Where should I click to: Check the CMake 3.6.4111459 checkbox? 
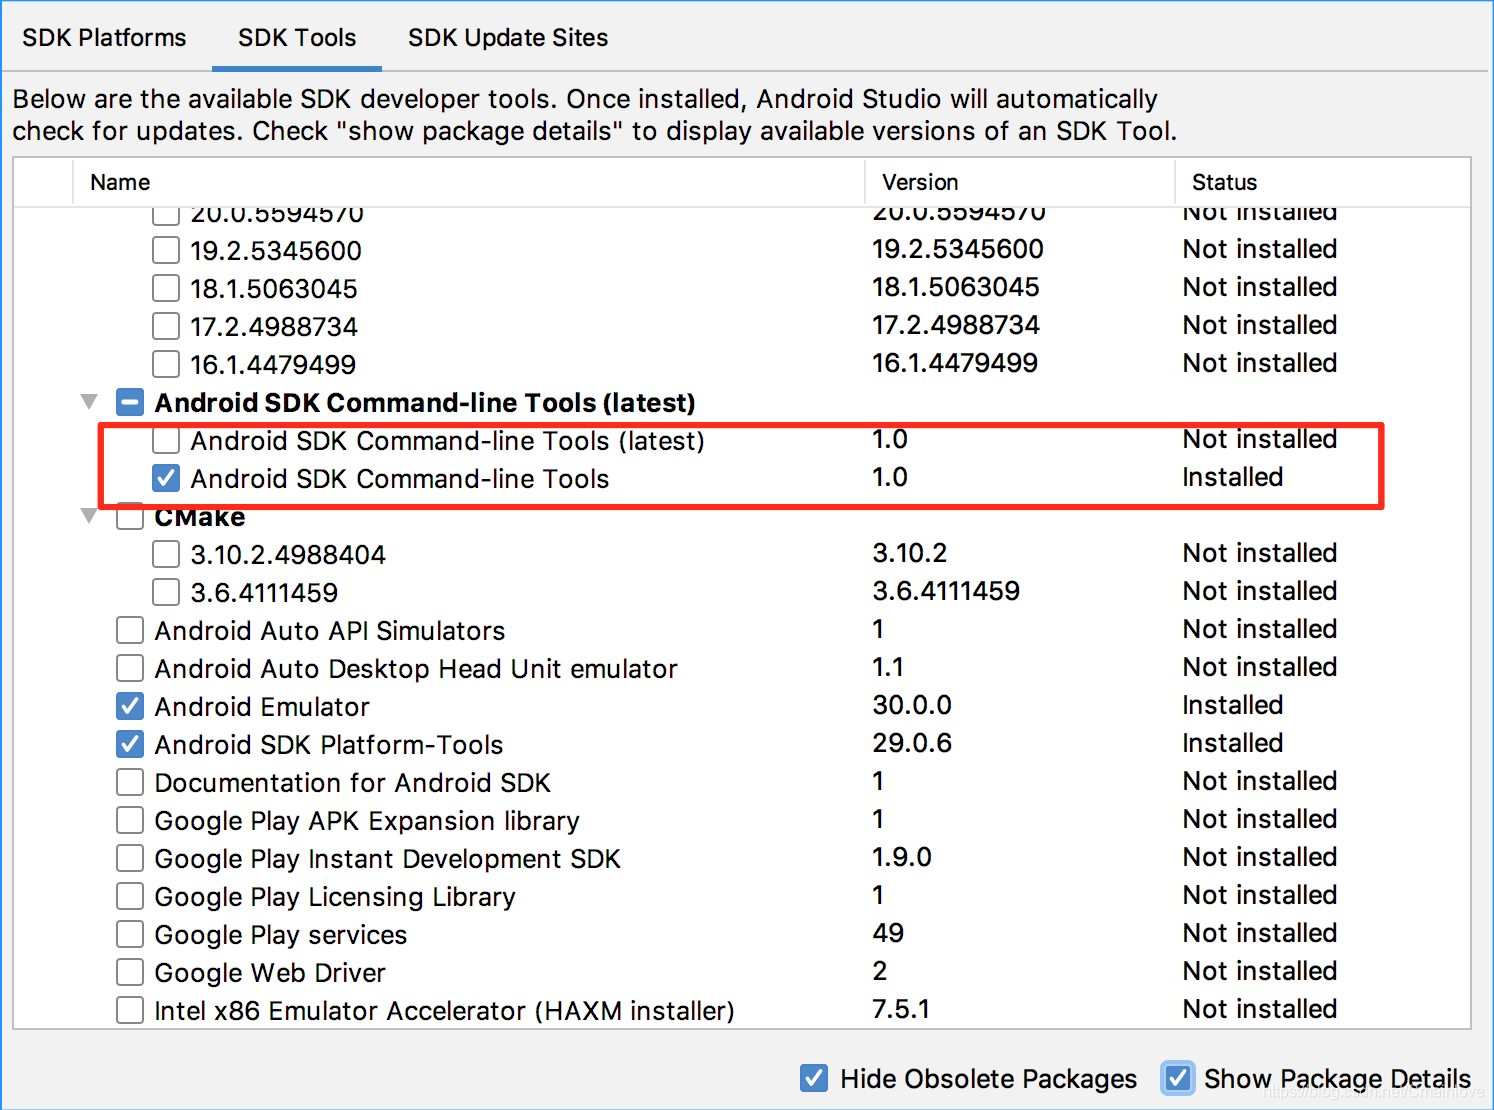166,592
